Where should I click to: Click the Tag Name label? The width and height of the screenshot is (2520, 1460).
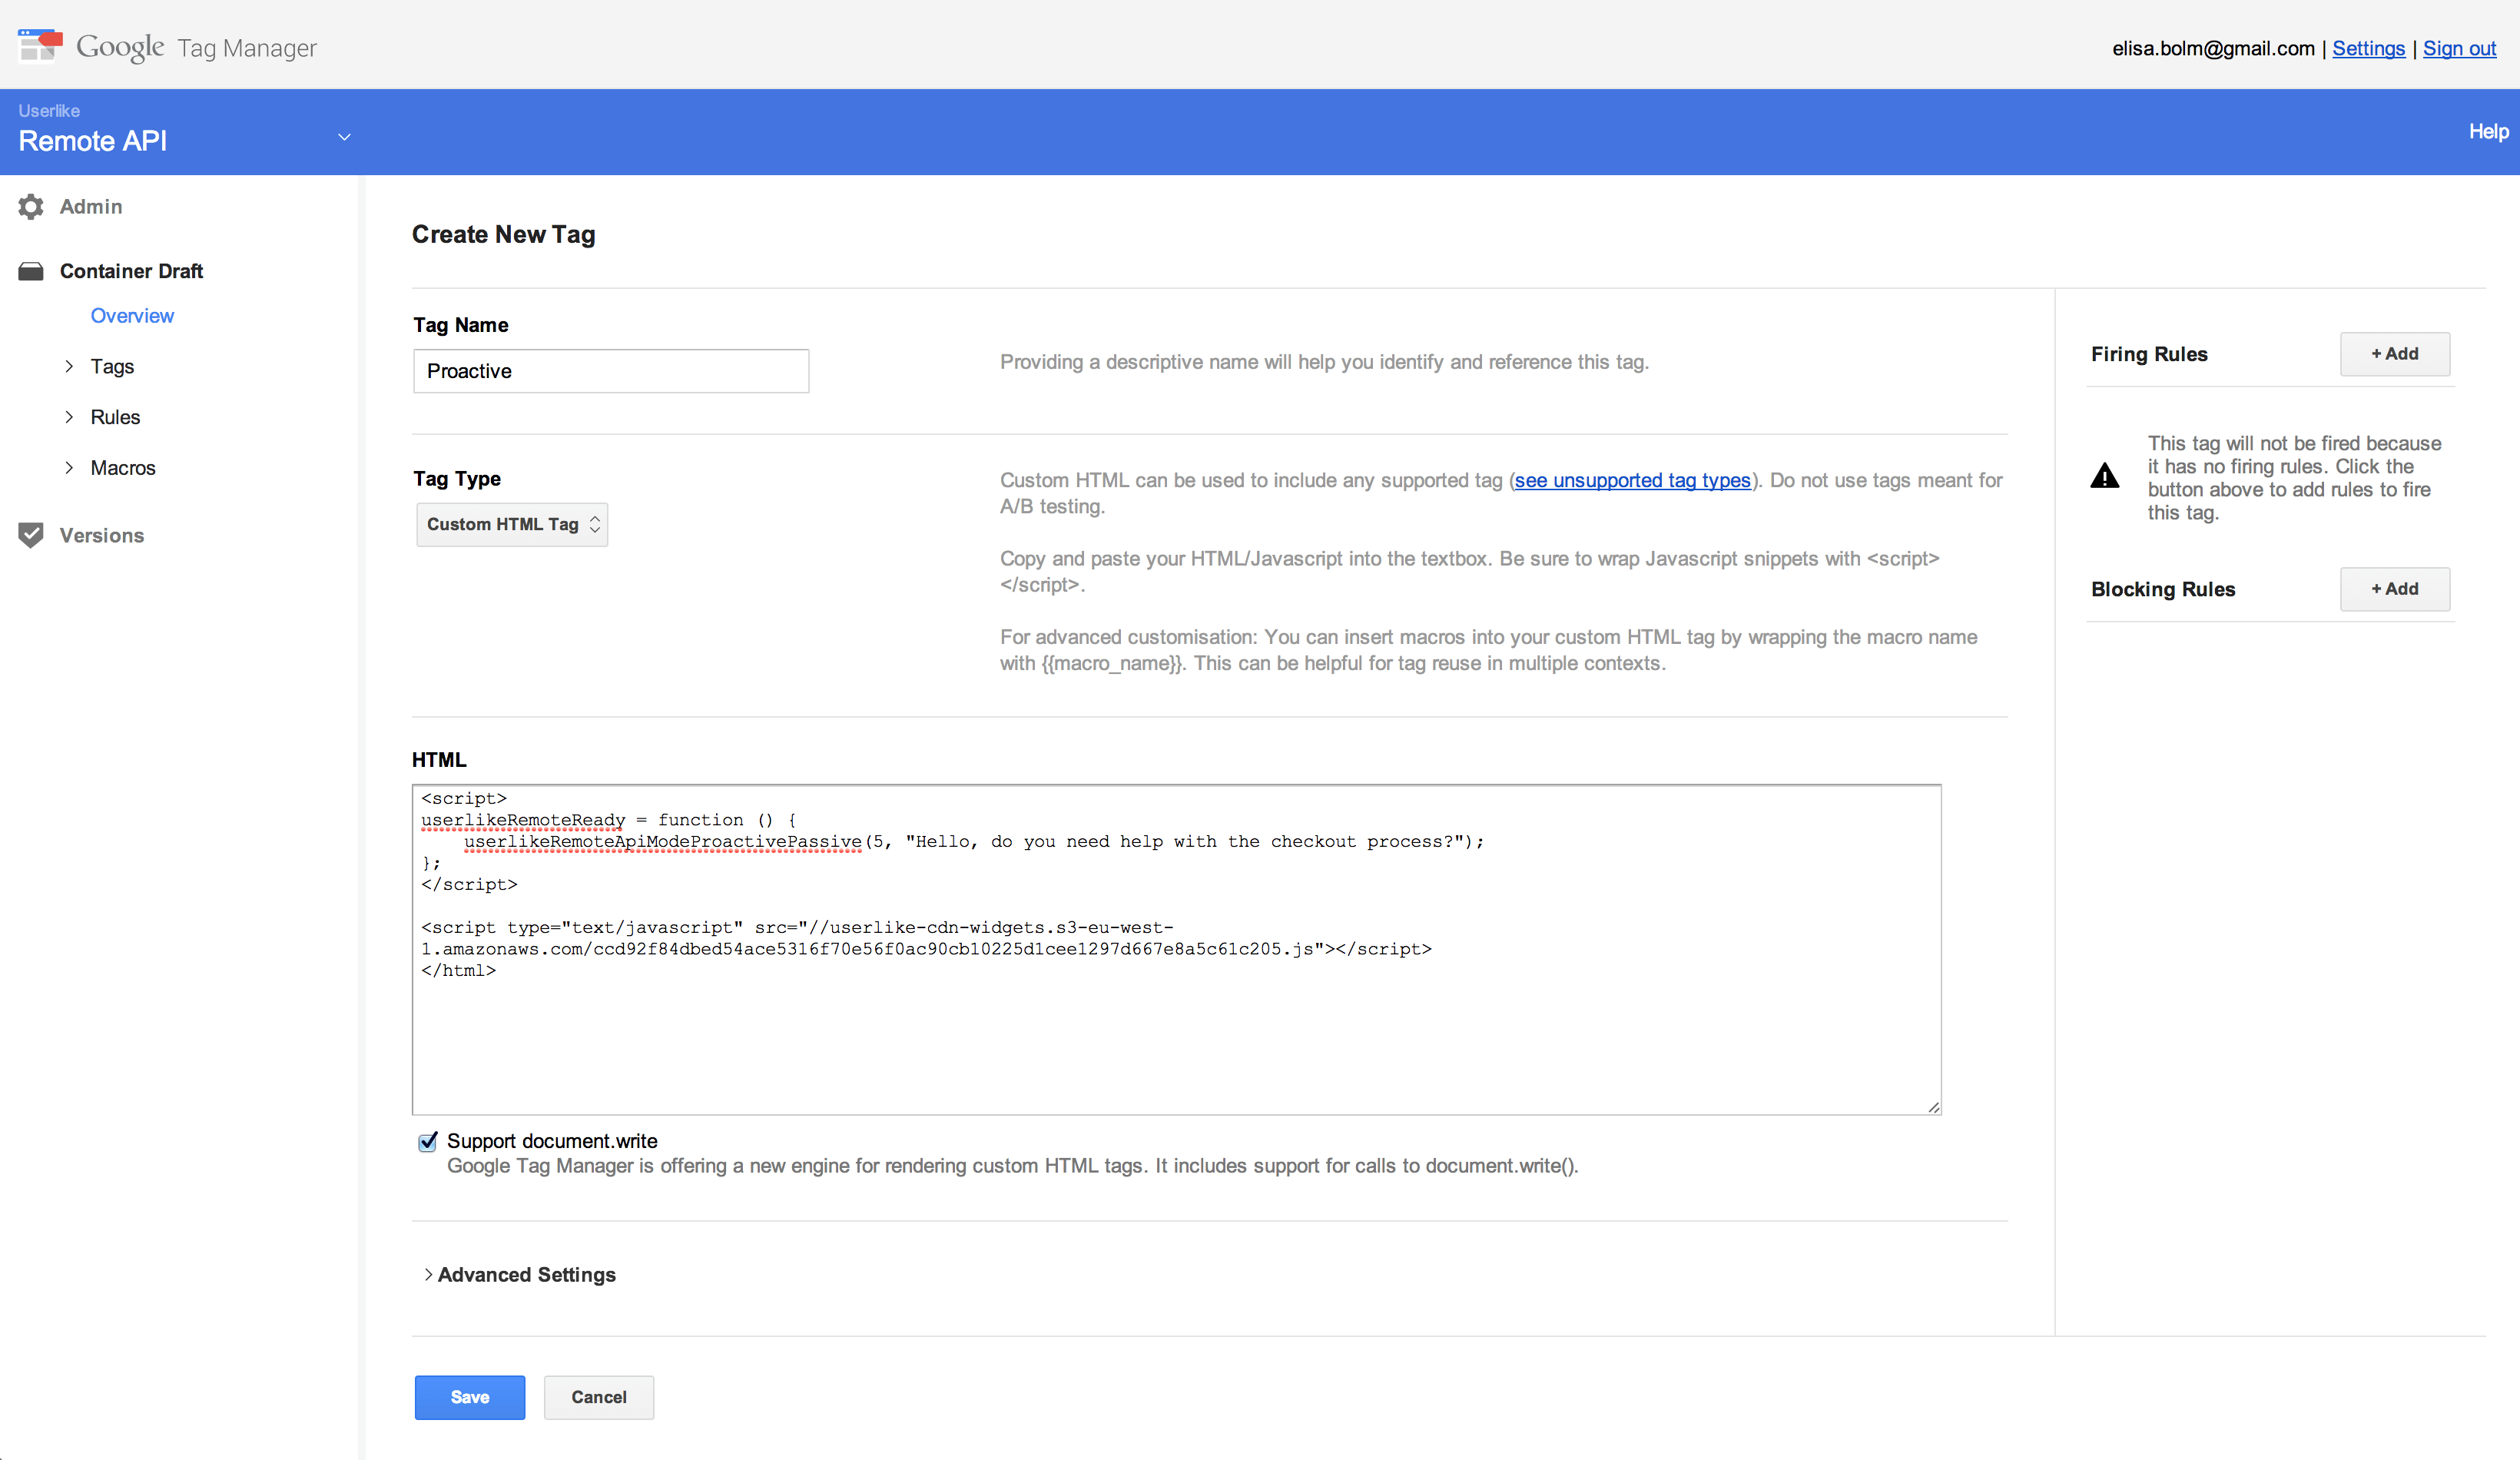(x=461, y=325)
